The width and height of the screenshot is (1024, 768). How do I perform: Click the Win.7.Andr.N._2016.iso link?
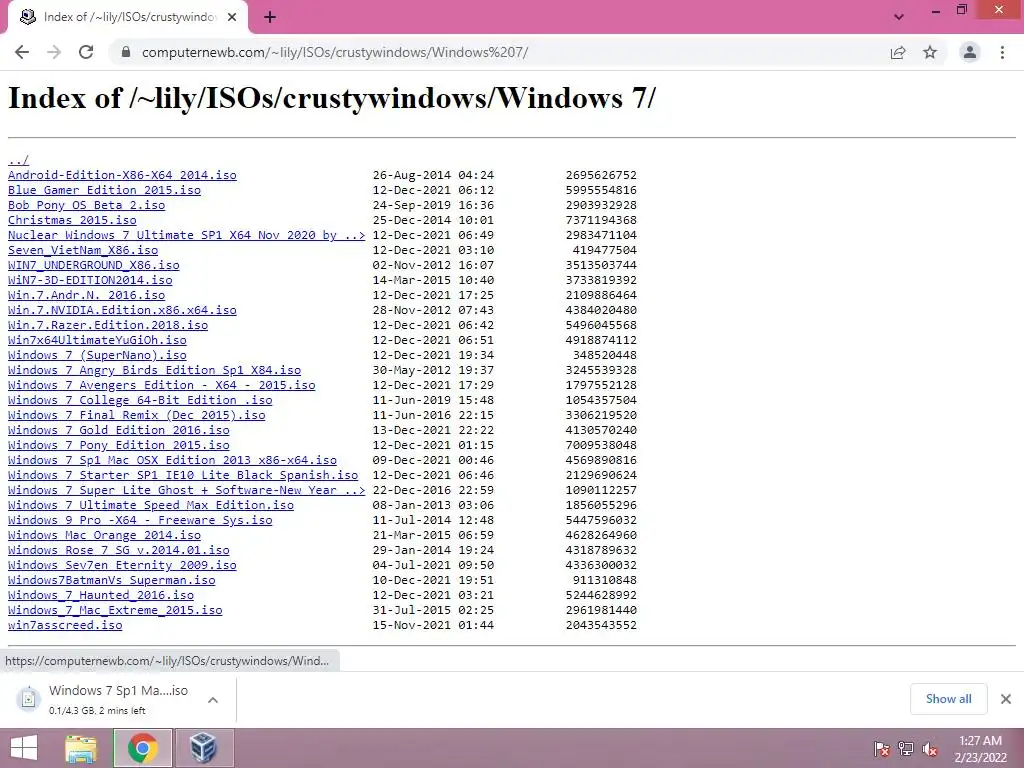[86, 295]
